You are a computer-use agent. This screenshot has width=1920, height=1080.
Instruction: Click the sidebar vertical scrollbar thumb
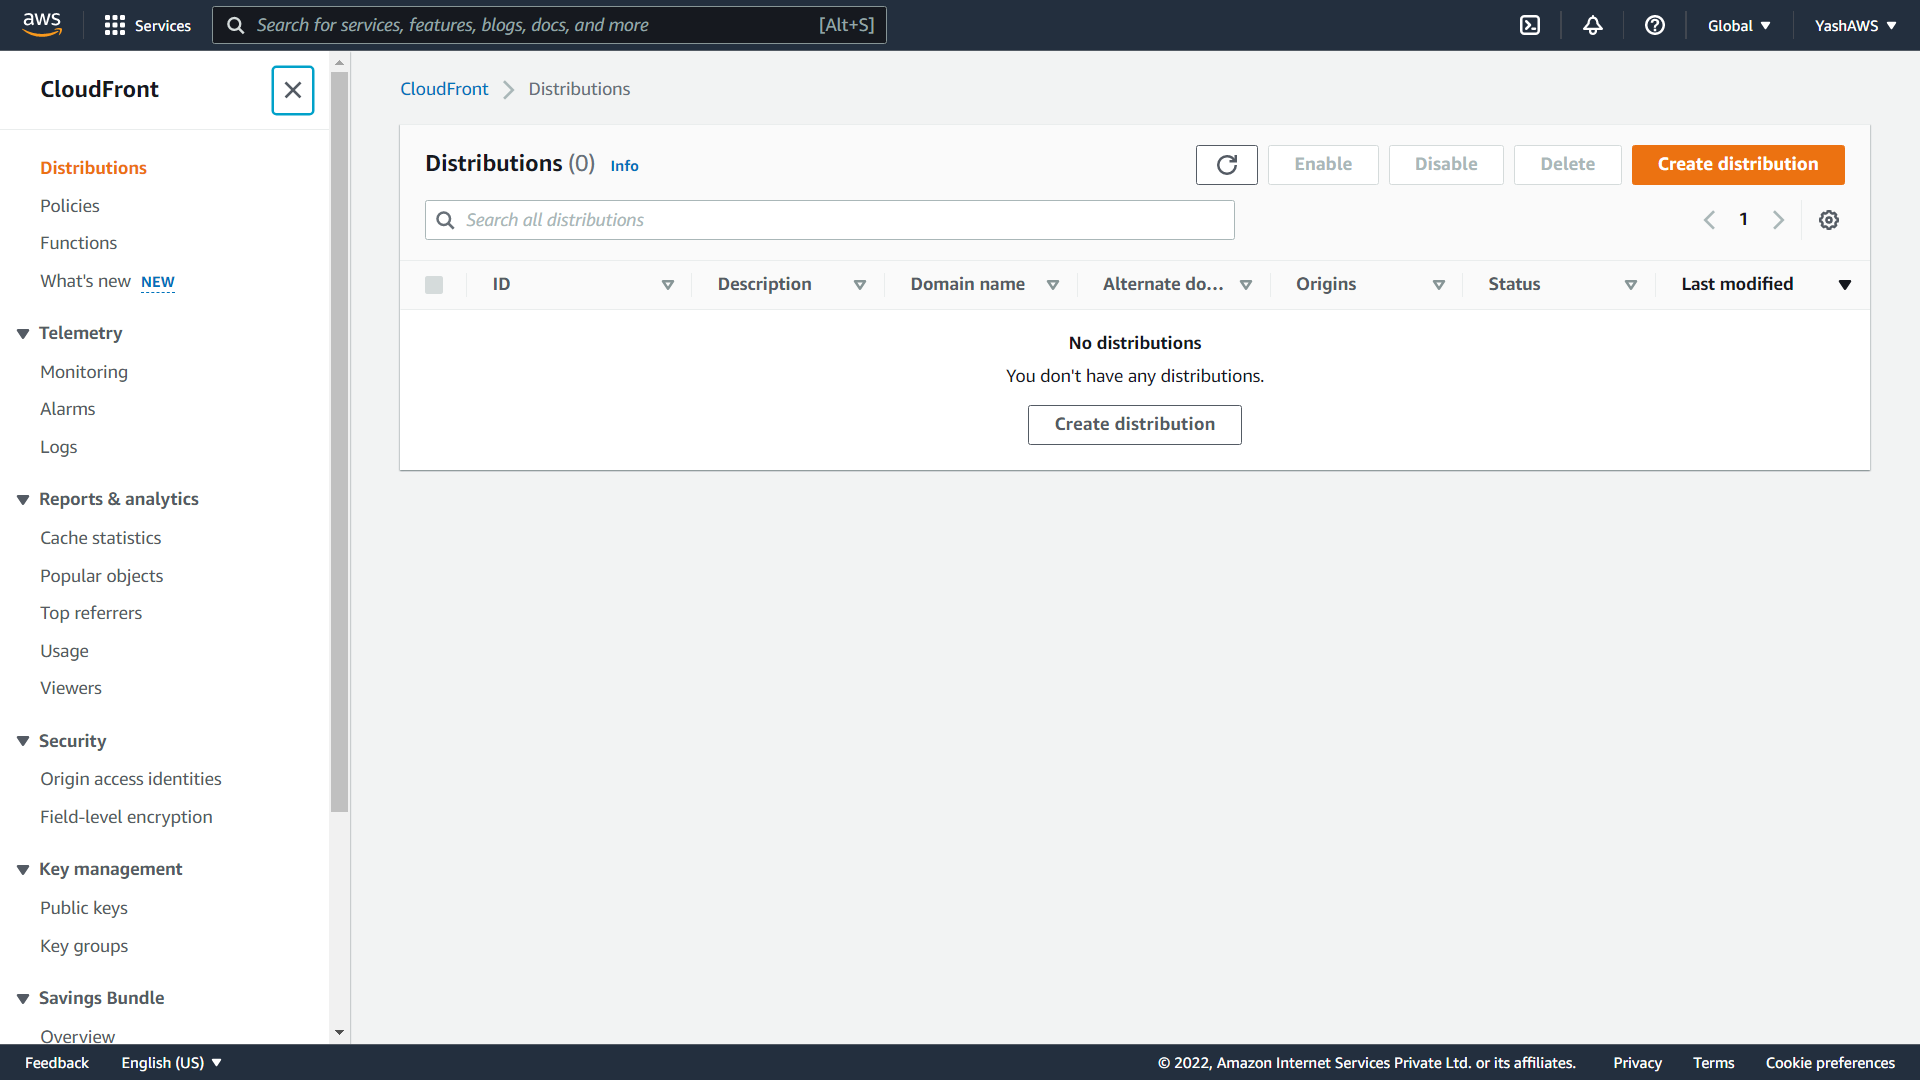click(340, 440)
